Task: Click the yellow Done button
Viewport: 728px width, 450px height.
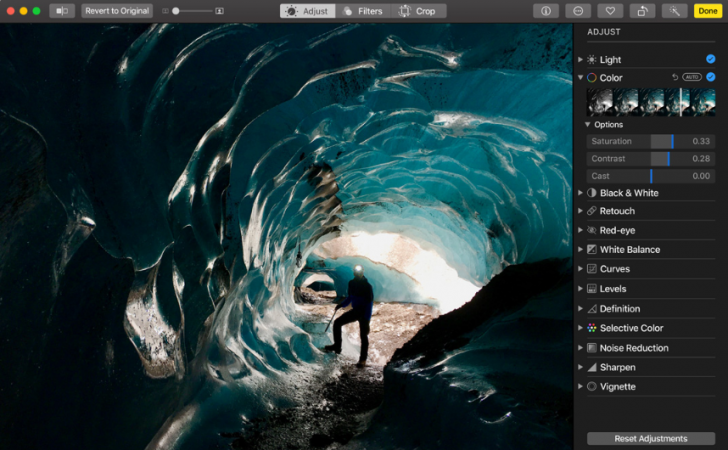Action: pos(708,11)
